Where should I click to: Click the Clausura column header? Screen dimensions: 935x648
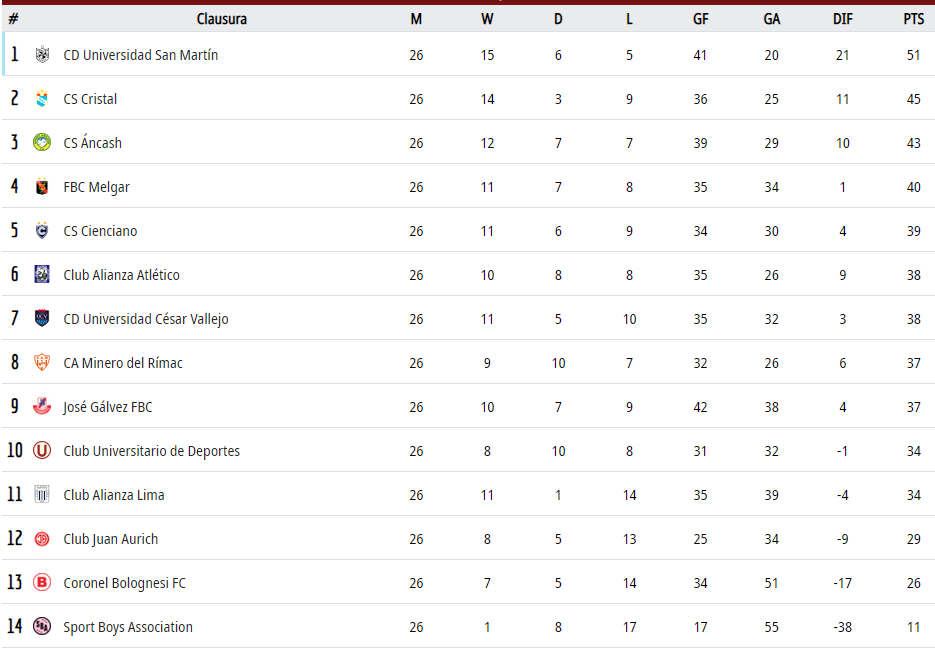[x=222, y=19]
